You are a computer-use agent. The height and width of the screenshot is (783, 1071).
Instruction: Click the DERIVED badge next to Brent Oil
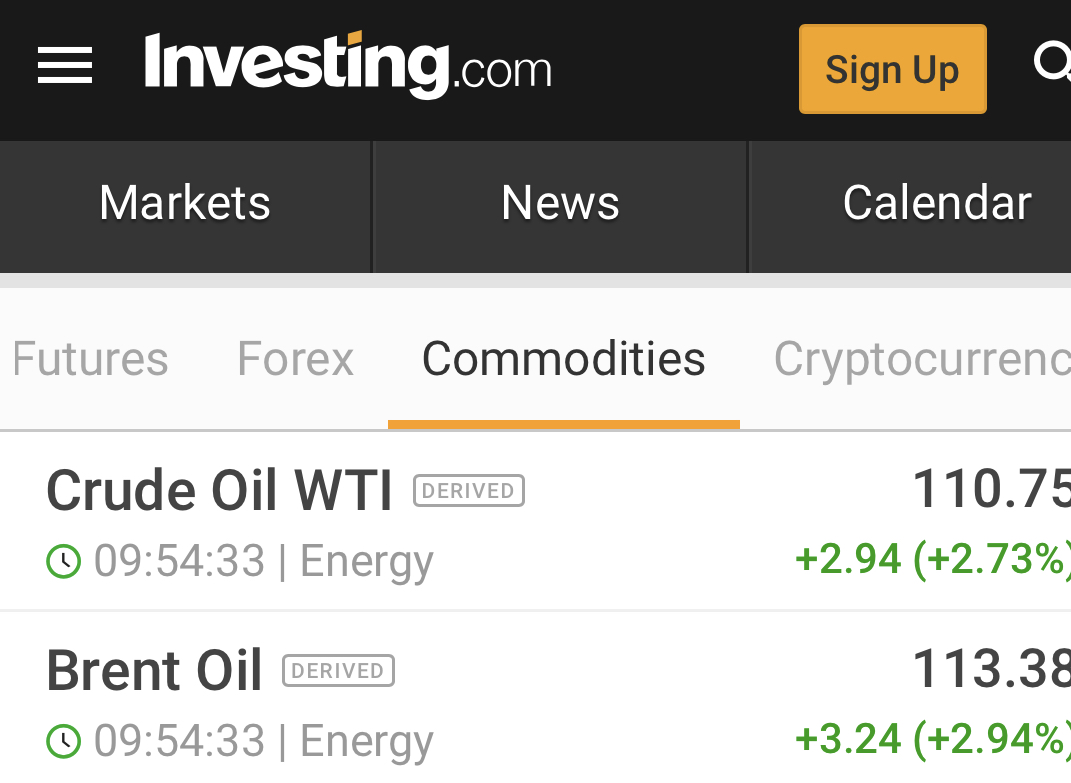(338, 671)
